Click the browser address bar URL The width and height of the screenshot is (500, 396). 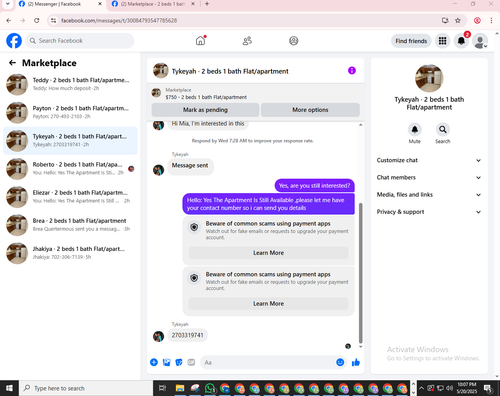click(x=119, y=21)
